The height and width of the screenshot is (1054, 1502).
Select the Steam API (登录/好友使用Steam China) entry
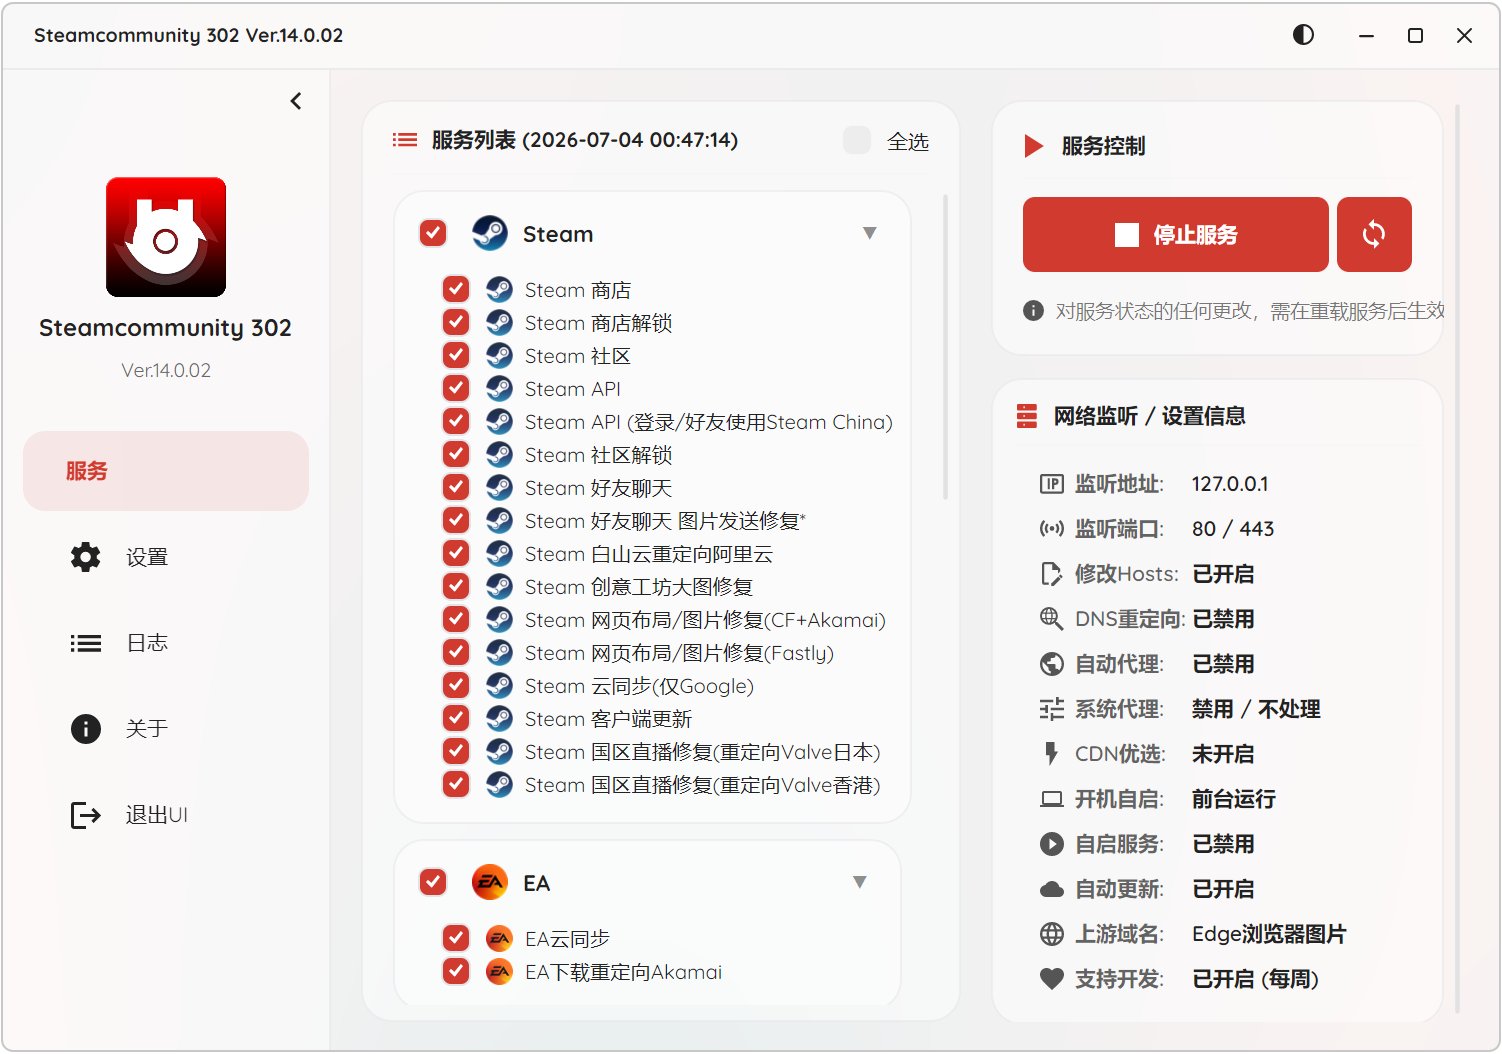coord(708,422)
